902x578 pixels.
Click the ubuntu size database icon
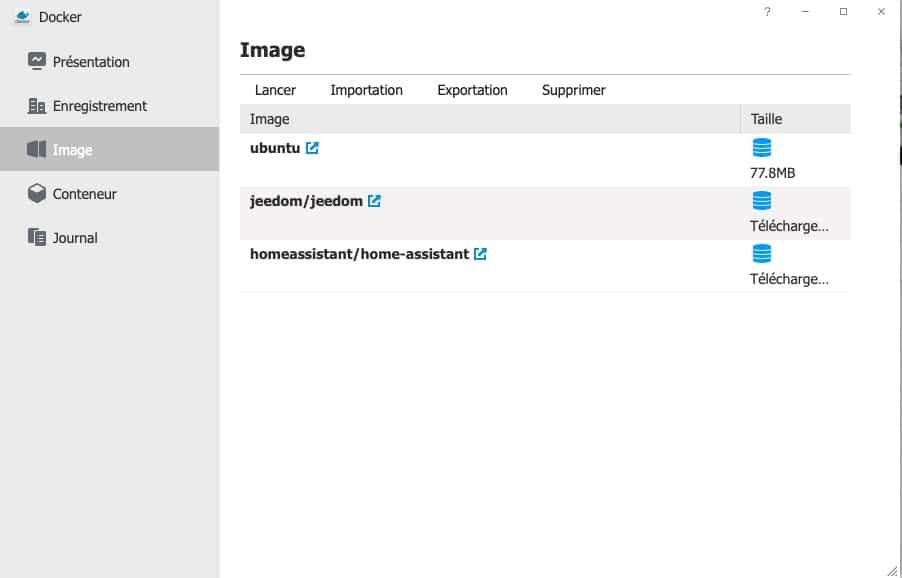tap(762, 148)
